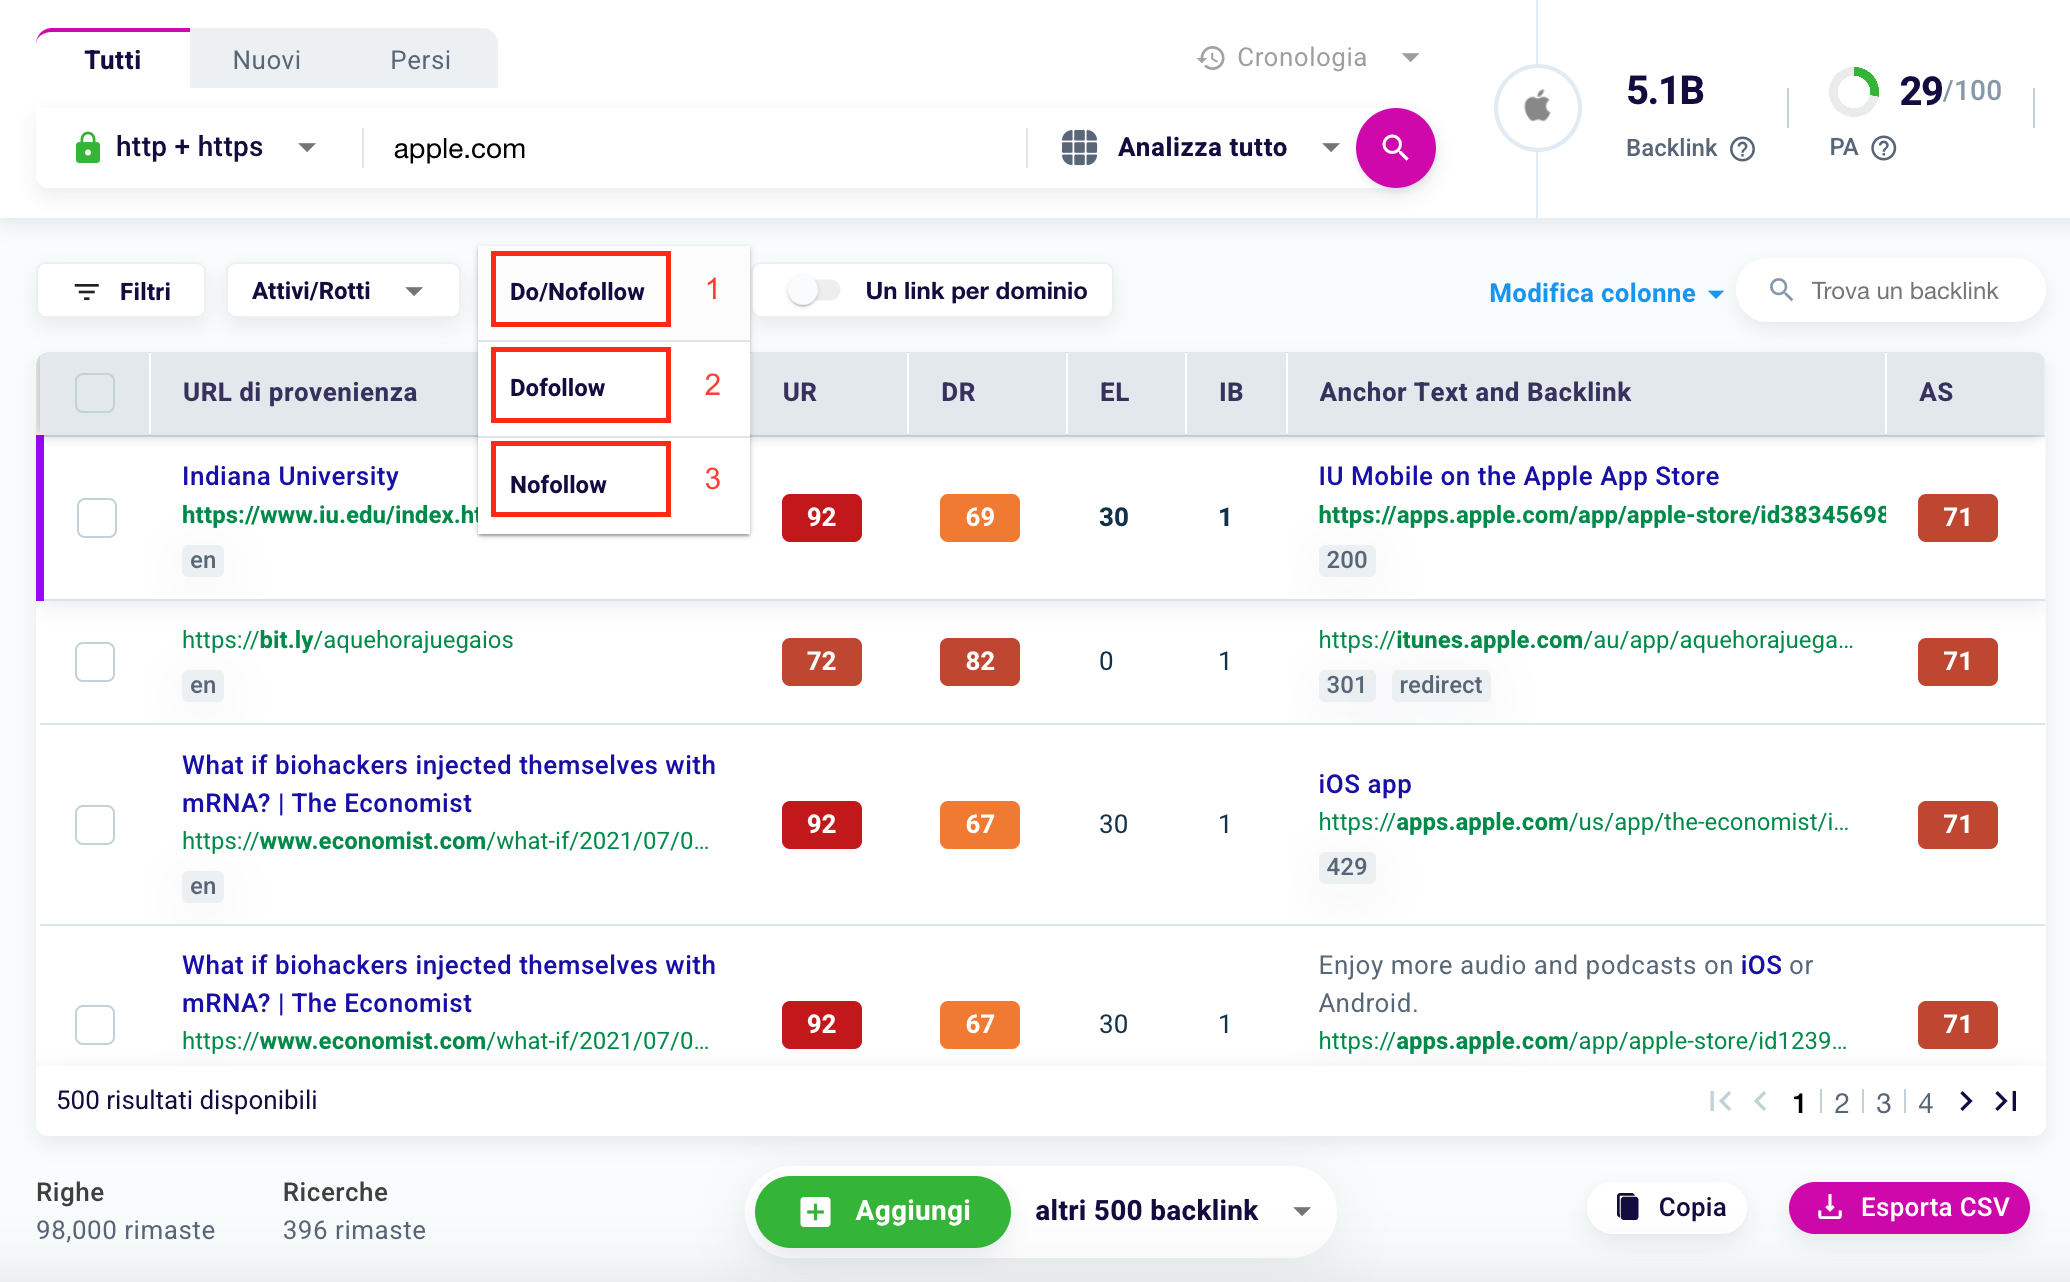Toggle the Un link per dominio switch

(813, 291)
